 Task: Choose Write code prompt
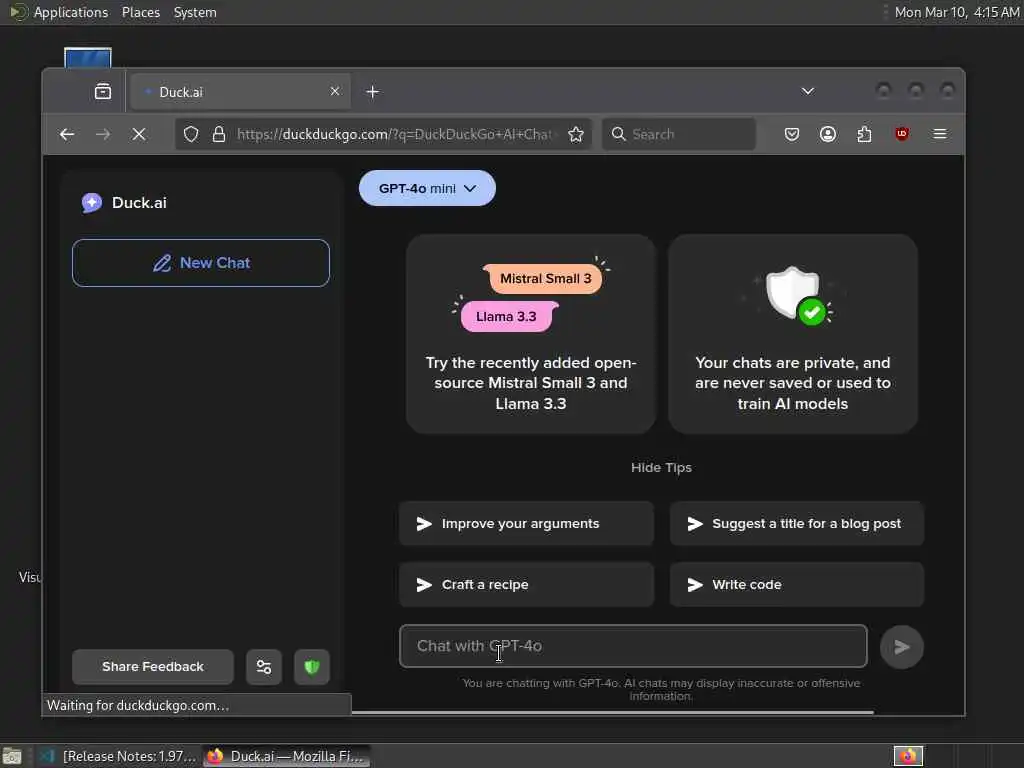click(797, 584)
